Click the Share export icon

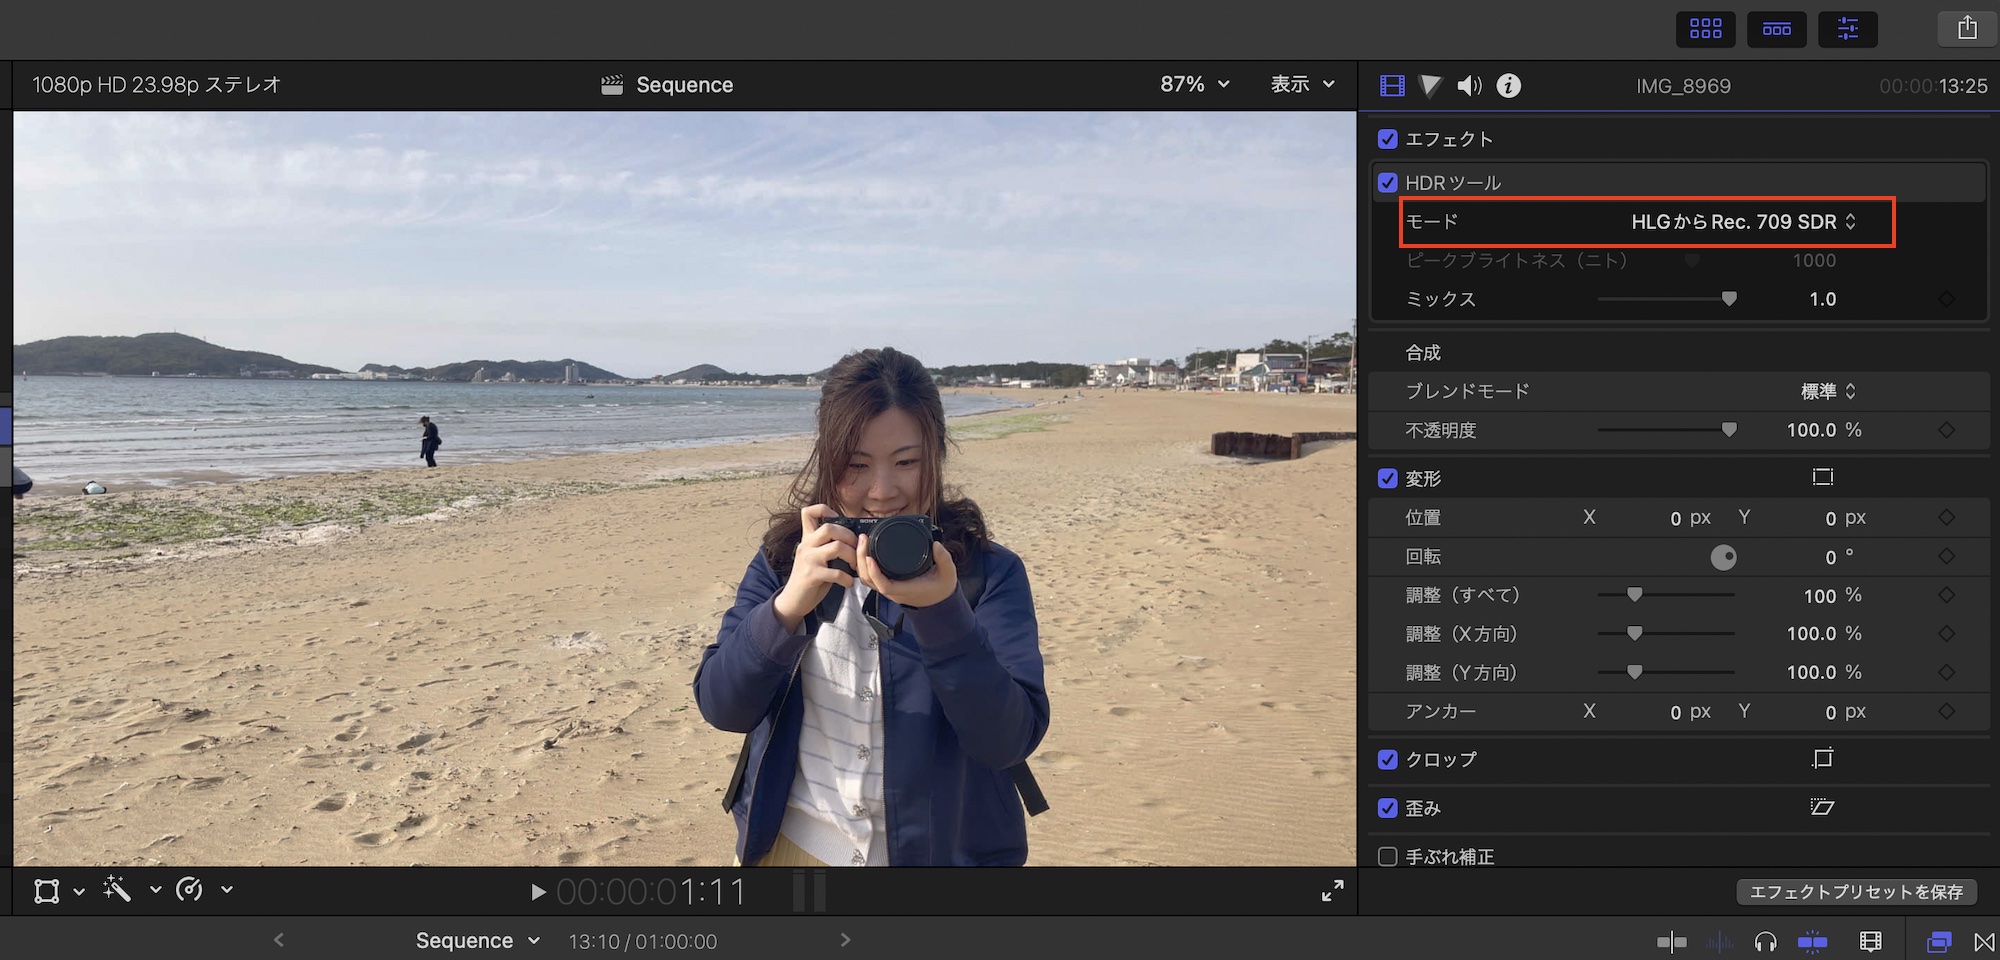pos(1967,28)
